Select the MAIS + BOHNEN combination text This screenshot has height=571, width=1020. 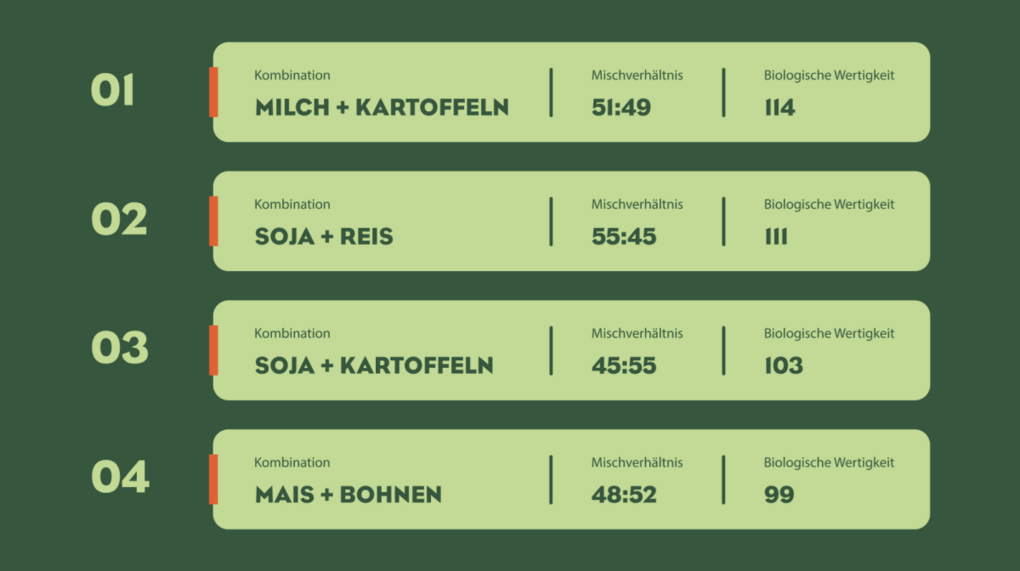(348, 495)
